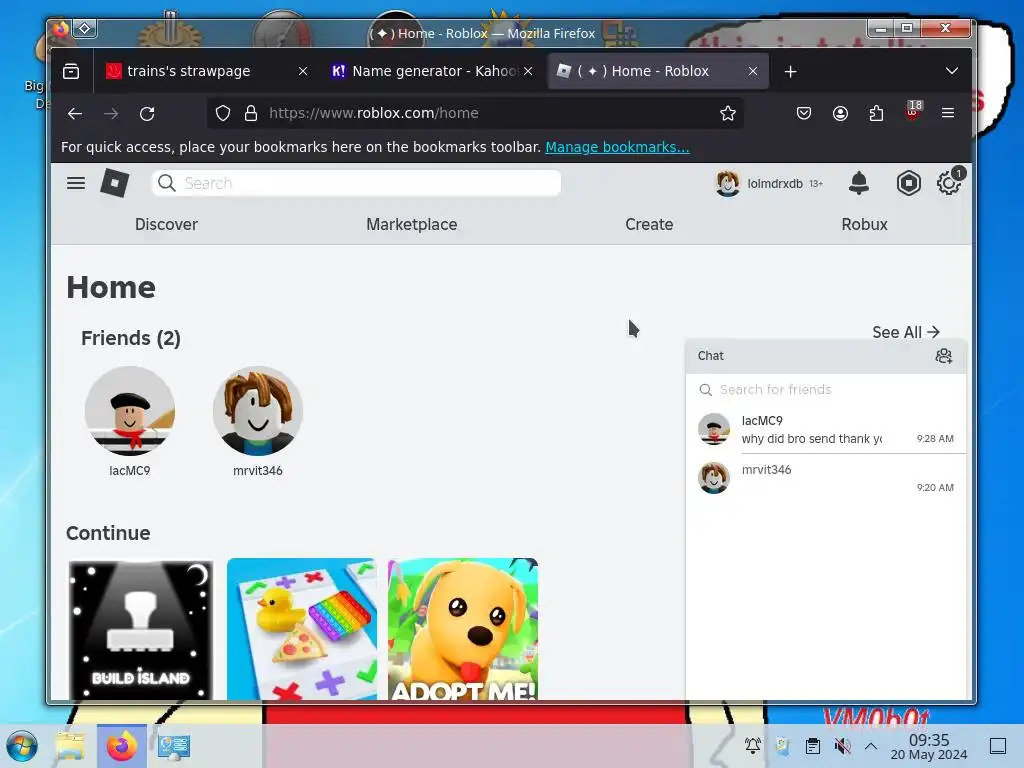
Task: Focus the Roblox Search field
Action: click(x=357, y=183)
